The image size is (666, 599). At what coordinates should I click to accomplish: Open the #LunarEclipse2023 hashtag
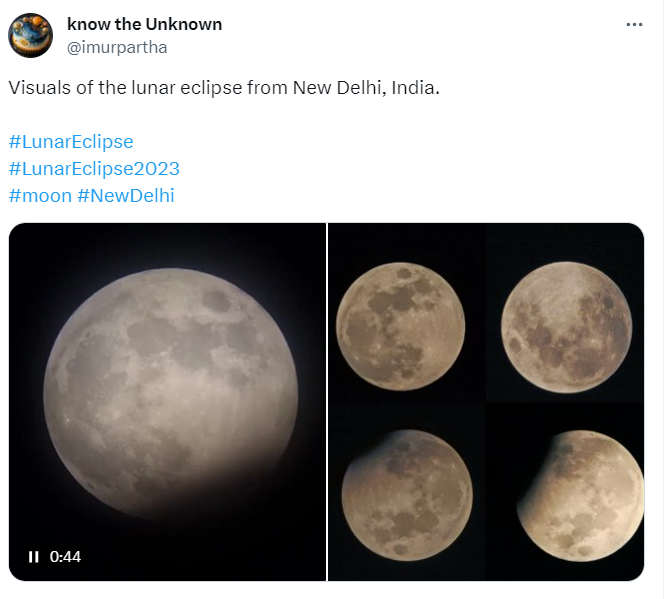pyautogui.click(x=94, y=168)
